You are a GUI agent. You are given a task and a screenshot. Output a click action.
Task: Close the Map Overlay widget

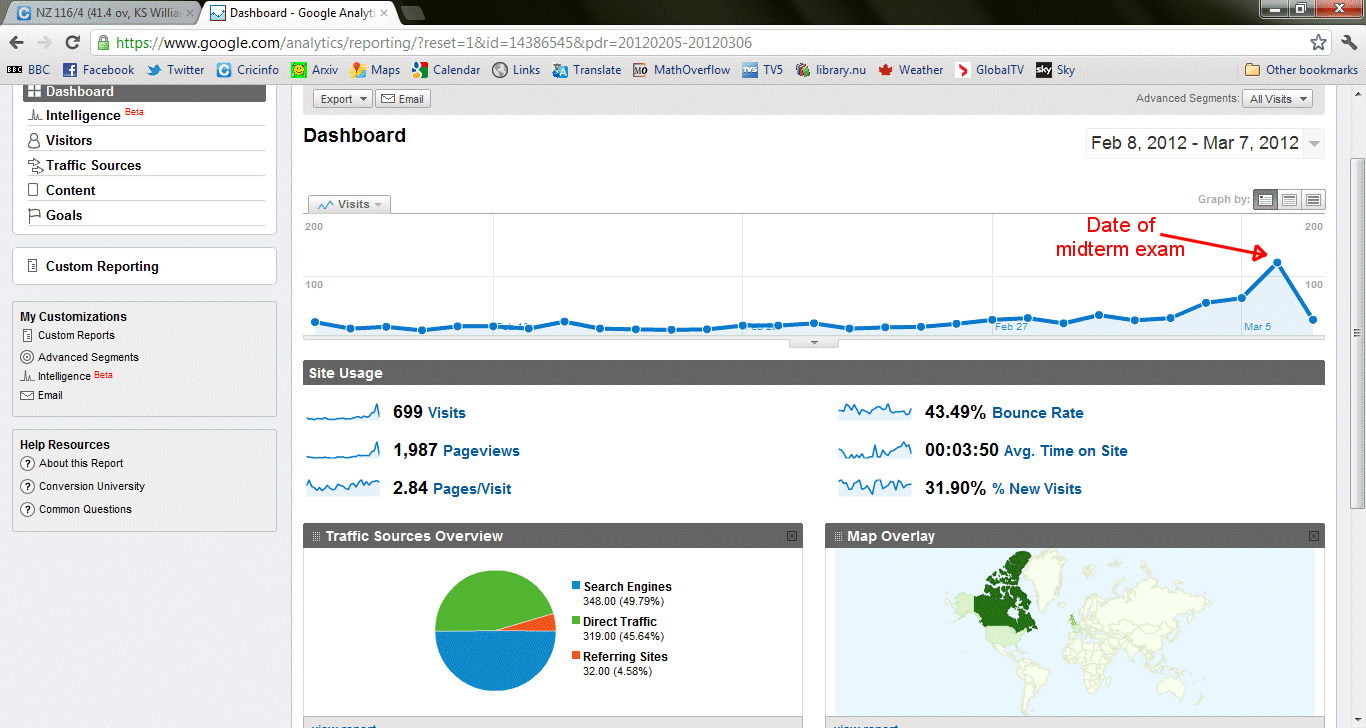coord(1314,537)
